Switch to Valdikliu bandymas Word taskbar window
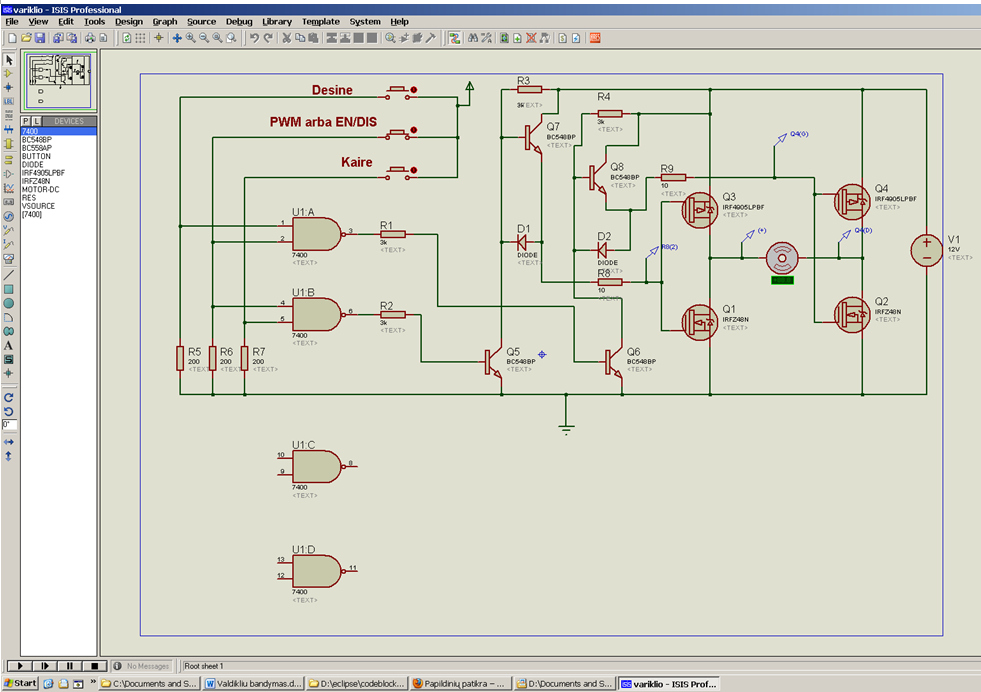981x692 pixels. point(254,684)
